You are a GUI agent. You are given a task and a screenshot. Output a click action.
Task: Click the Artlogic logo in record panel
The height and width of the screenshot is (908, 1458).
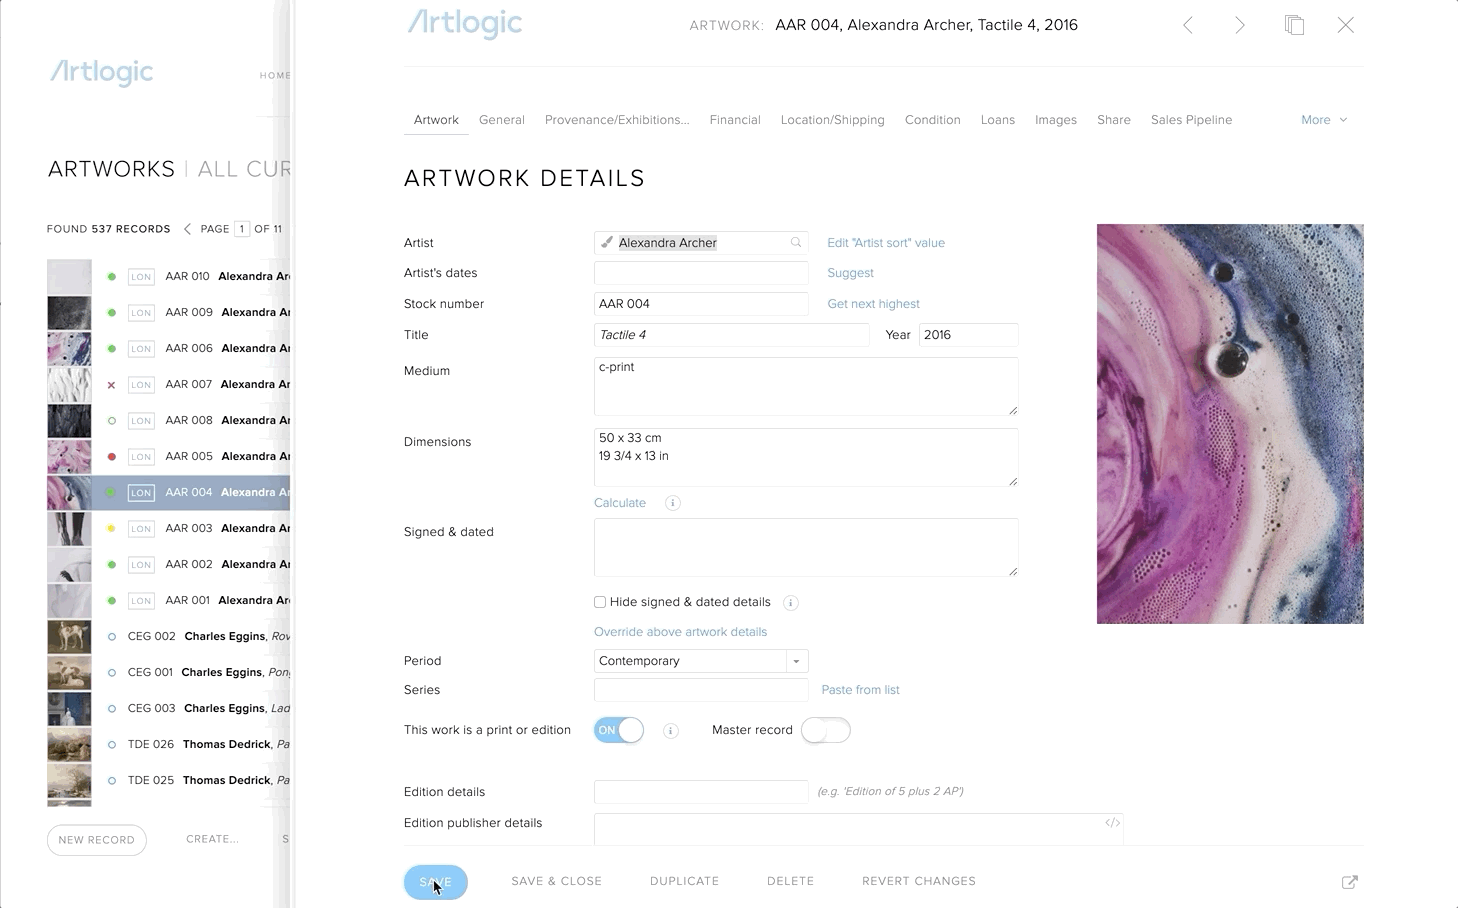point(465,23)
